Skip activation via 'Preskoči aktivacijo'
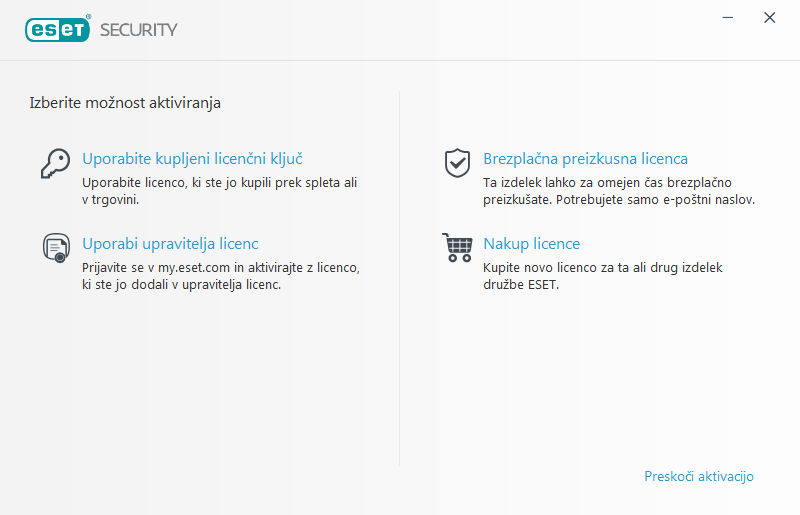 coord(698,477)
